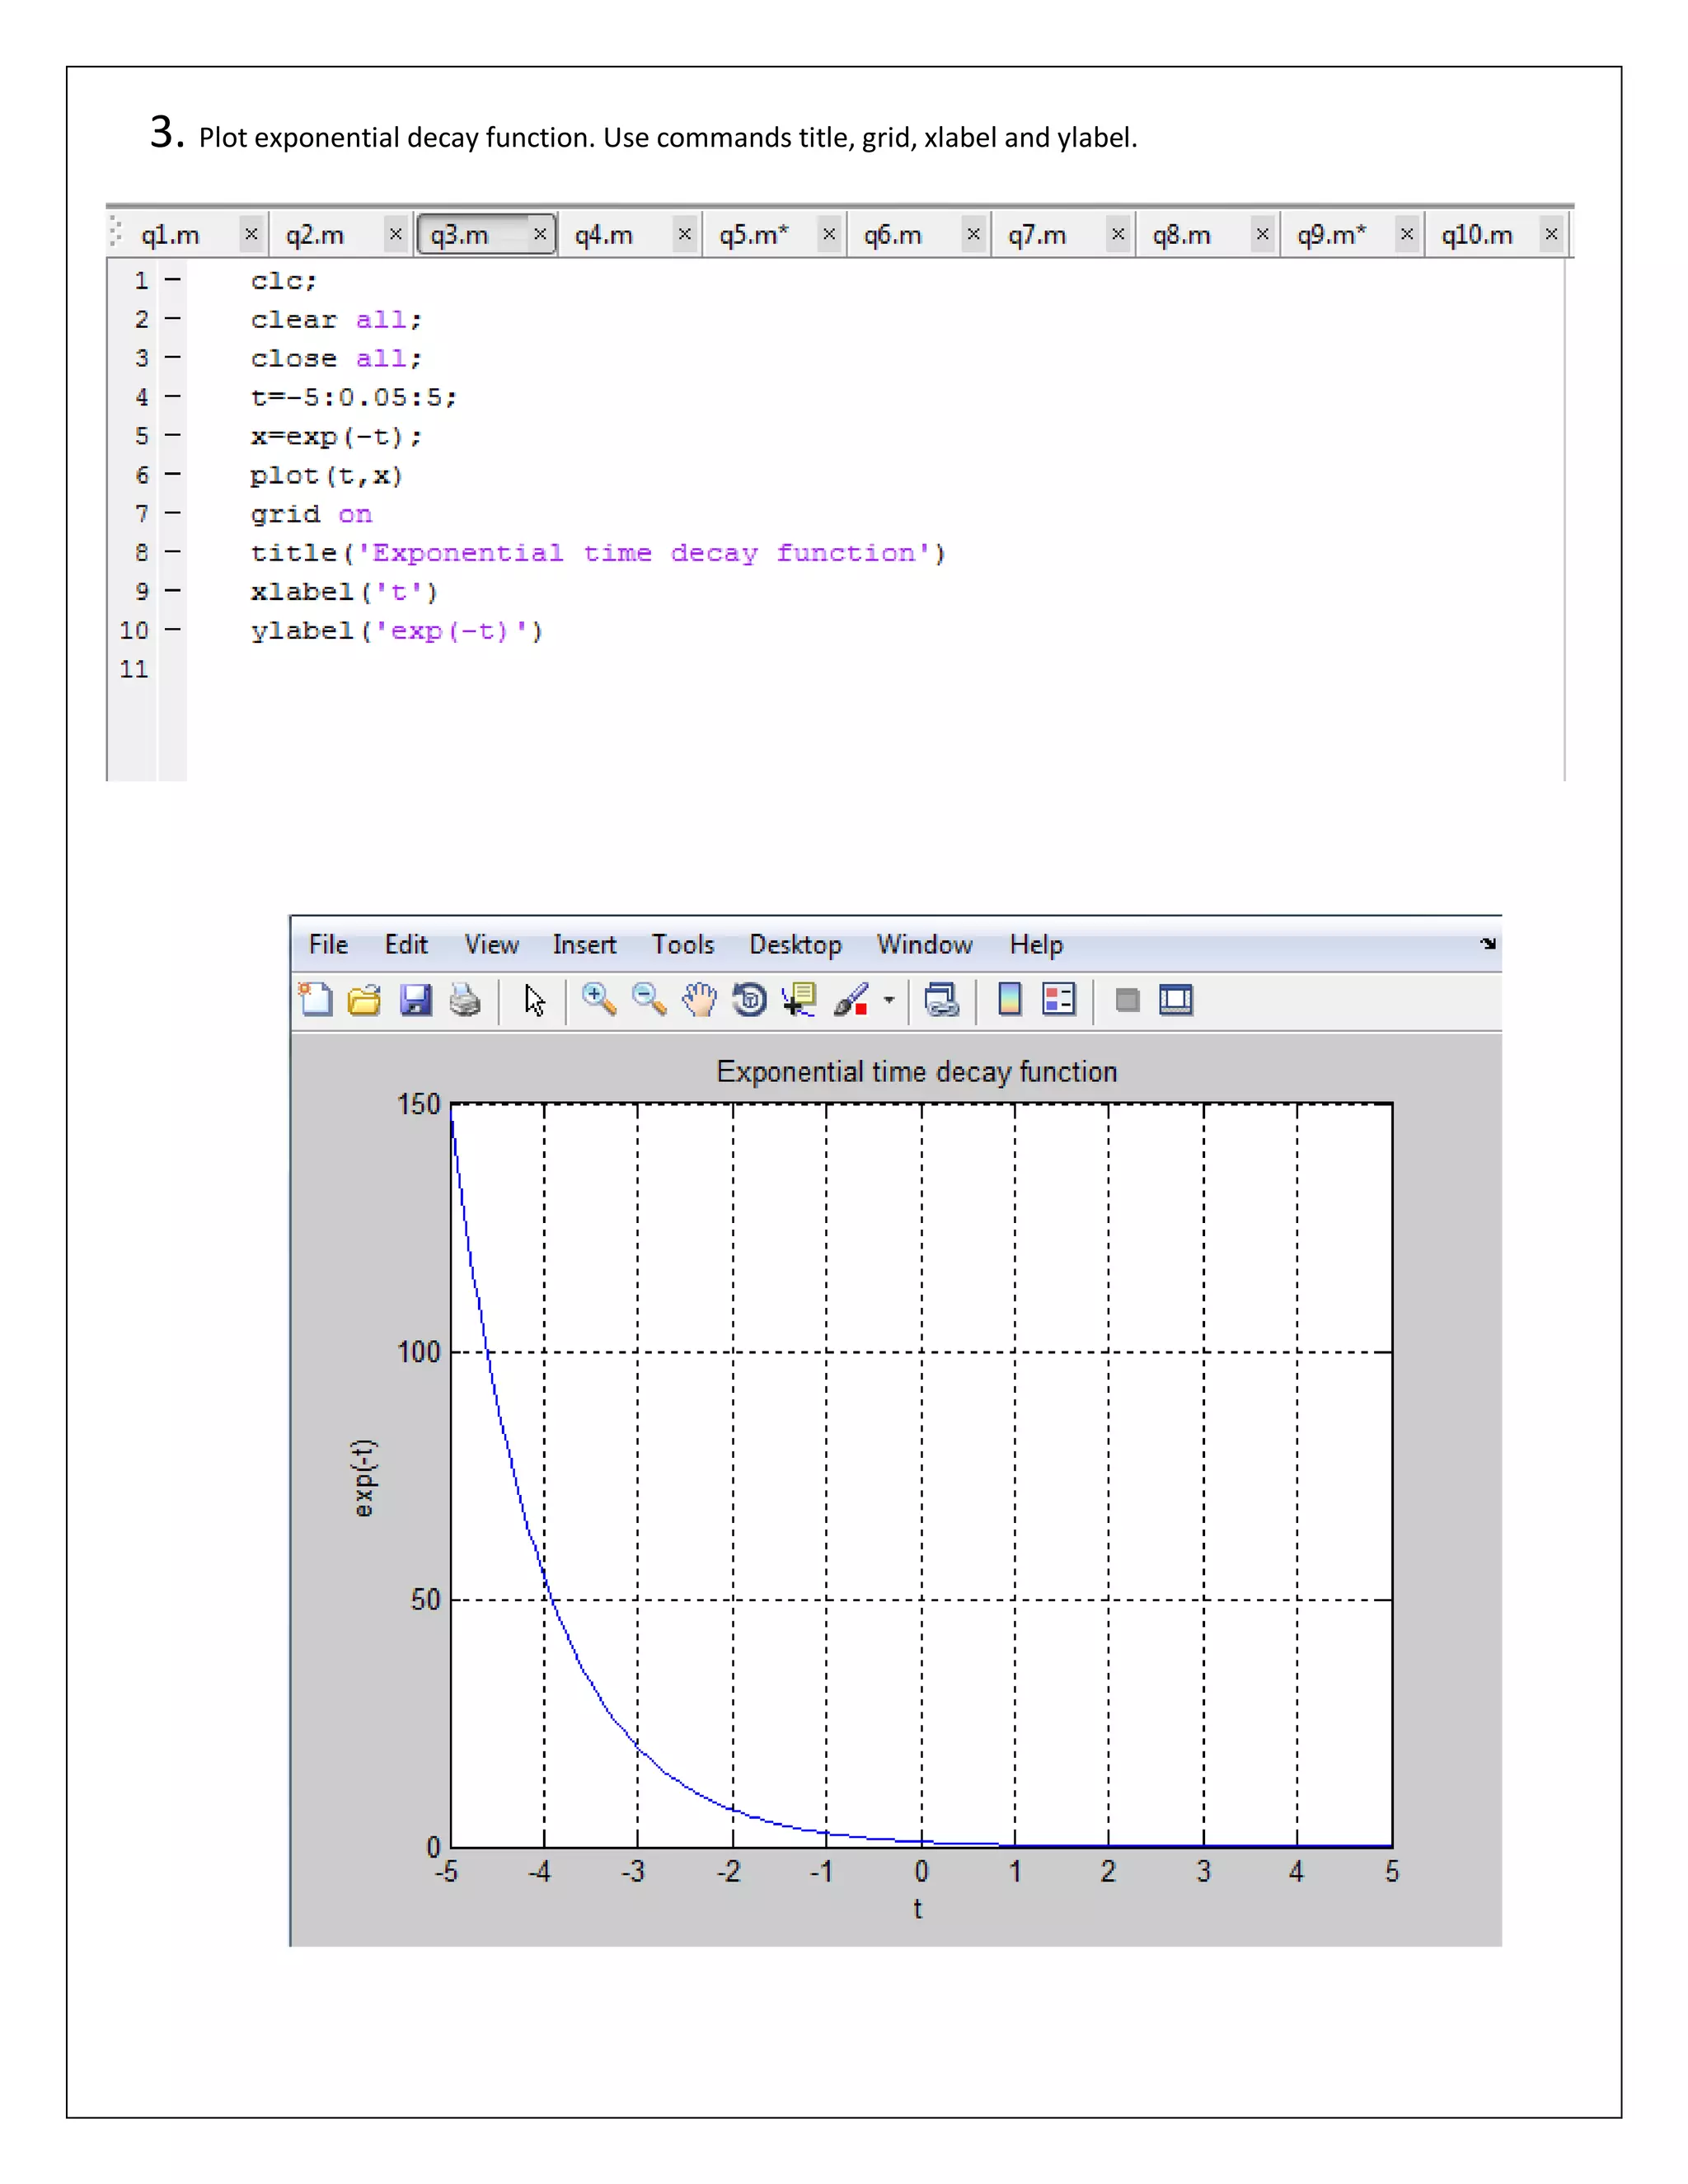Toggle the Edit Plot arrow tool

(x=535, y=999)
